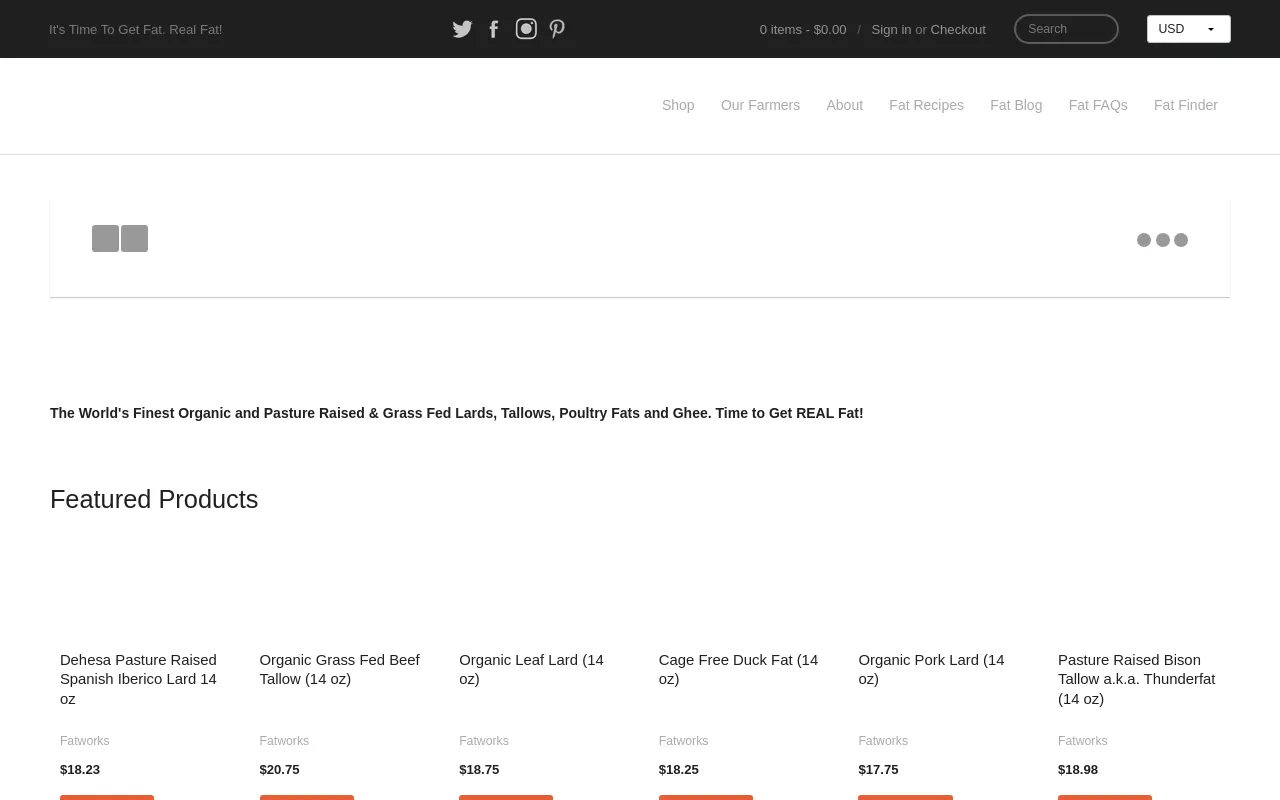Go to Our Farmers page
Viewport: 1280px width, 800px height.
[760, 105]
